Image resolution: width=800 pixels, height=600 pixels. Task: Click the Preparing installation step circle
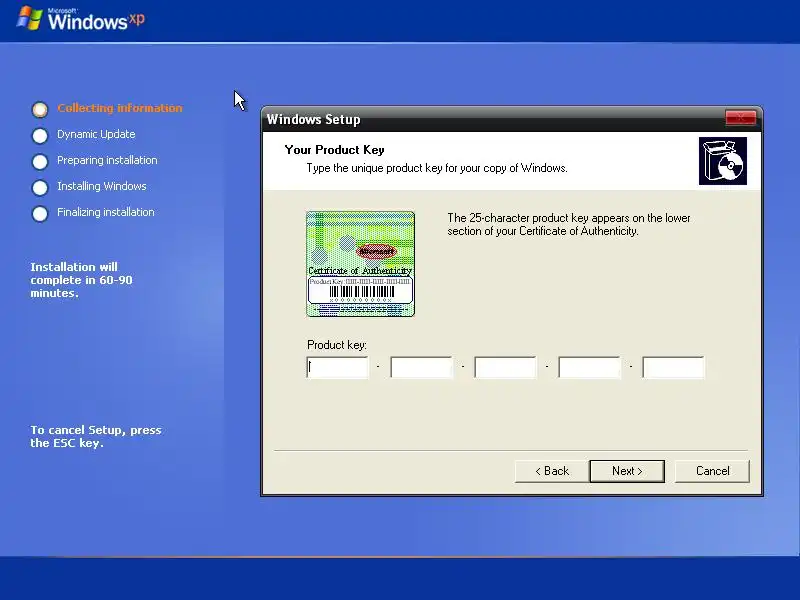pos(40,161)
